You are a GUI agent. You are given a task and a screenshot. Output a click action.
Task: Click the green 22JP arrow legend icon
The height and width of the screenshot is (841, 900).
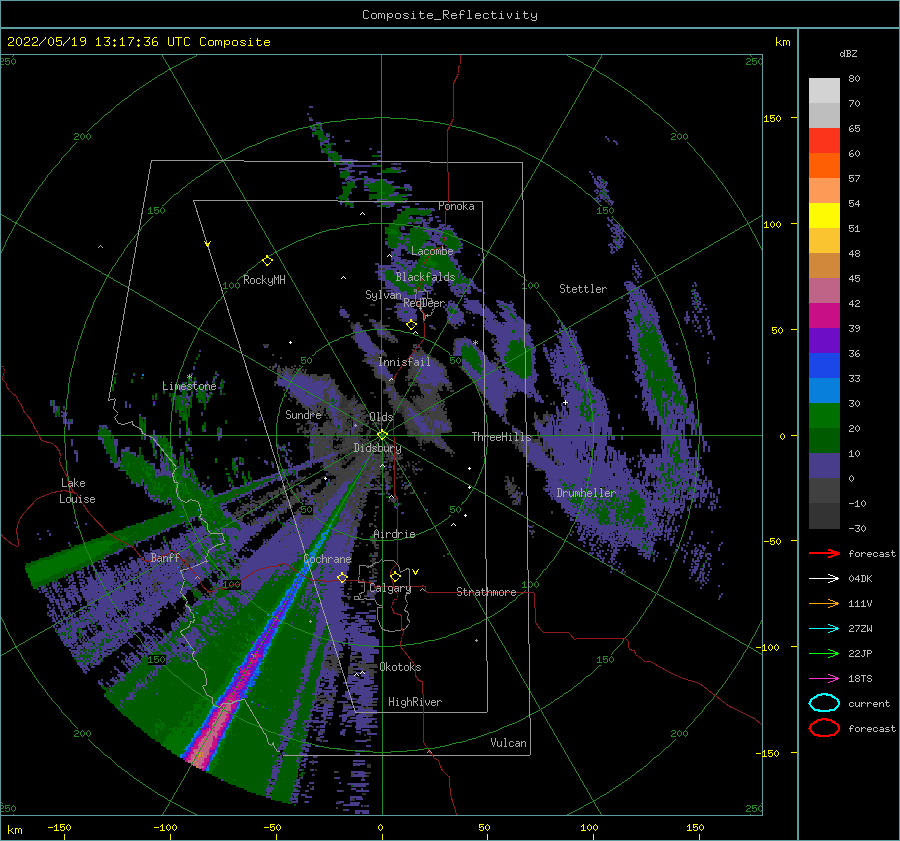coord(824,653)
